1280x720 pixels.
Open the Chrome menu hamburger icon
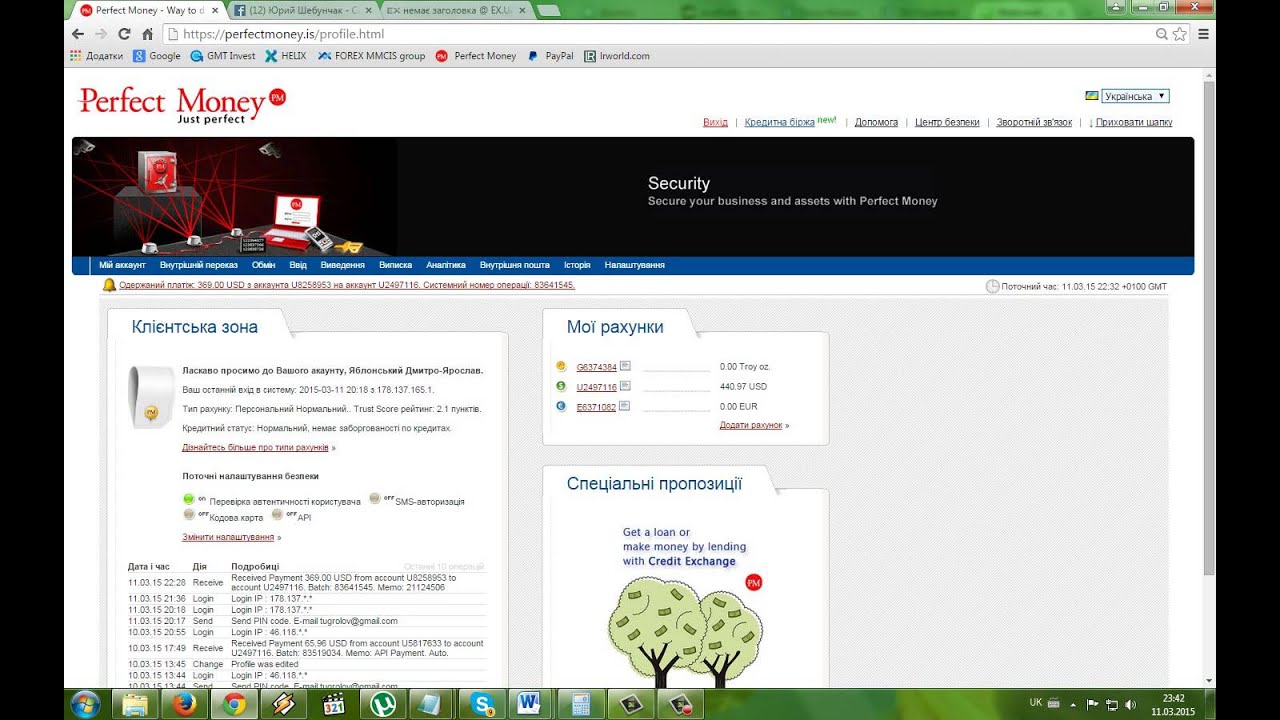point(1203,33)
